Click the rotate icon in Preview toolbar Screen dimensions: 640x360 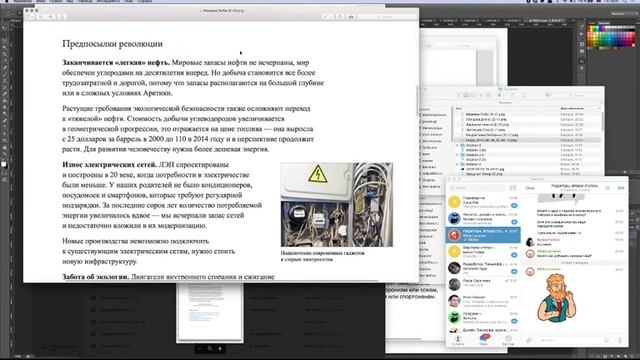pos(340,16)
